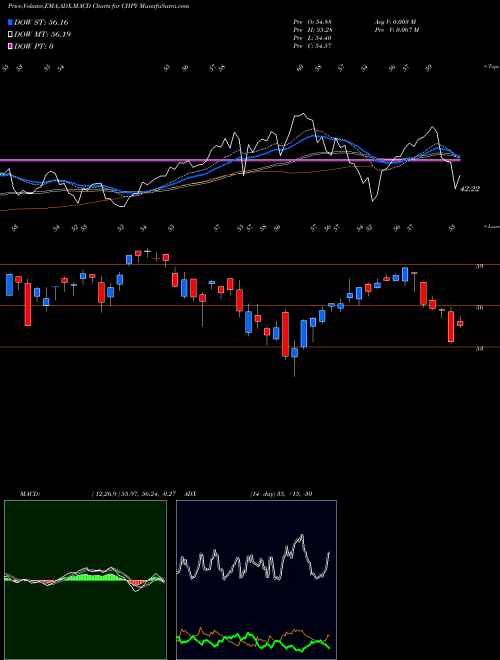Click the average volume 'Avg V' reading
The width and height of the screenshot is (500, 660).
396,22
